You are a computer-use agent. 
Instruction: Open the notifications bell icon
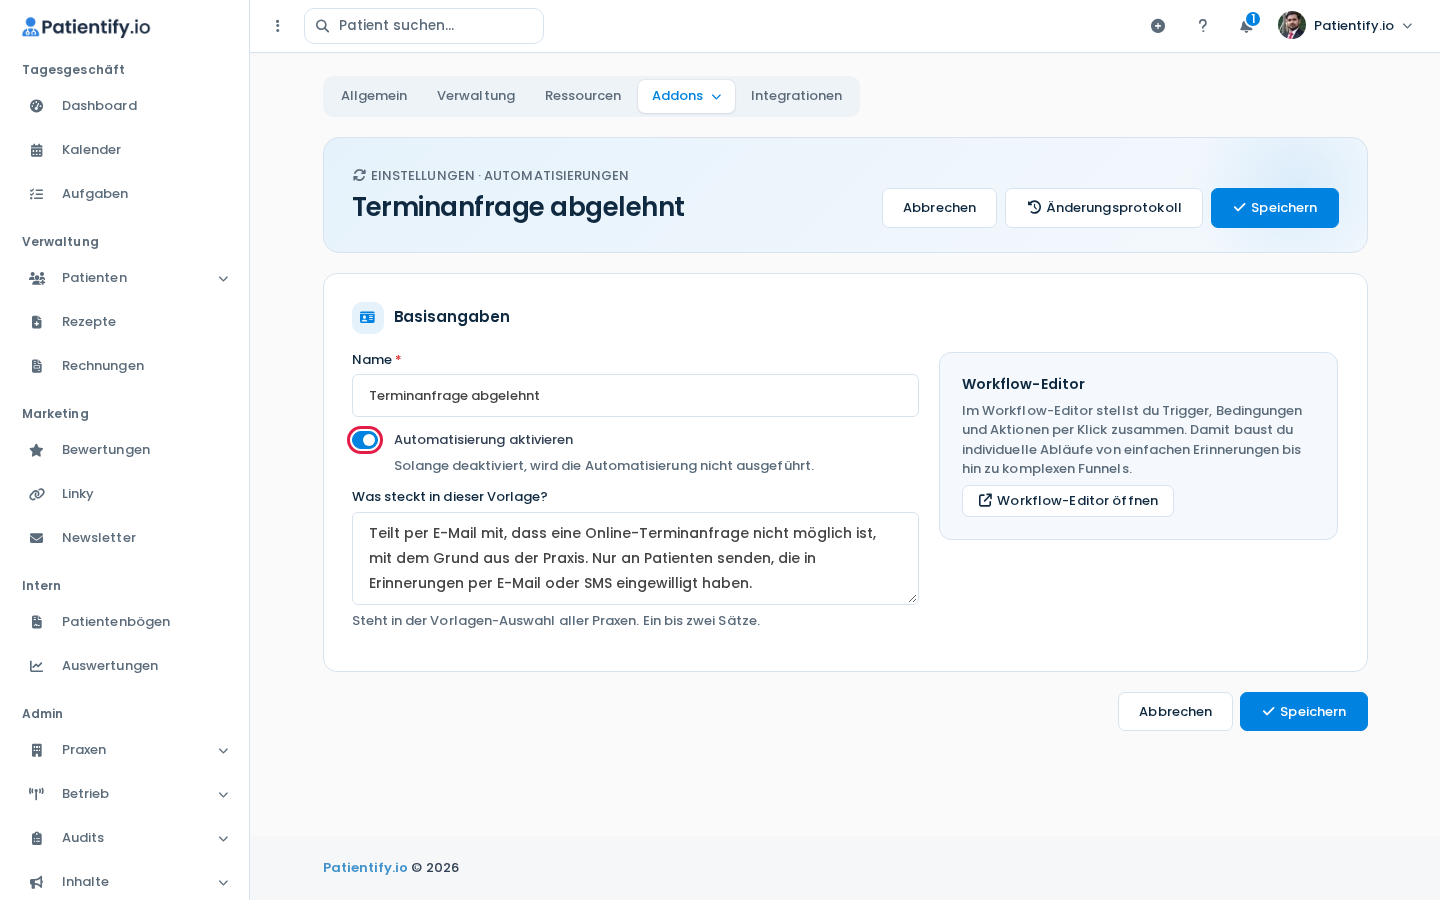coord(1246,26)
